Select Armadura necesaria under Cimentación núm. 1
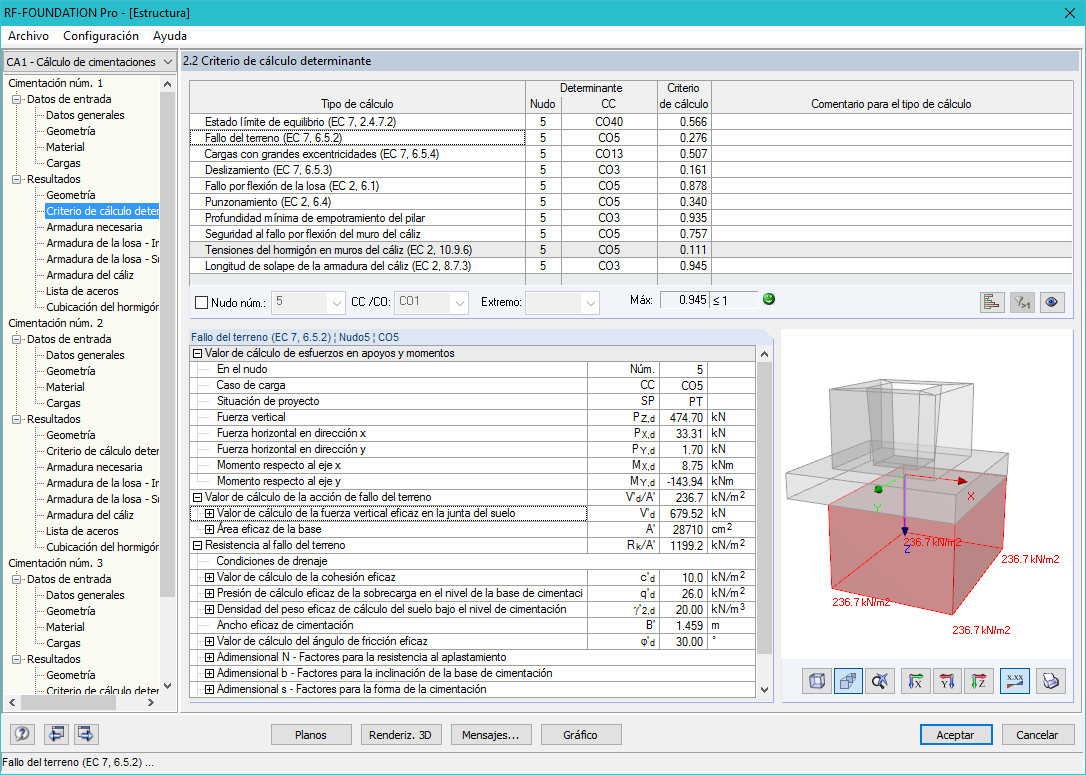The image size is (1086, 775). [94, 227]
